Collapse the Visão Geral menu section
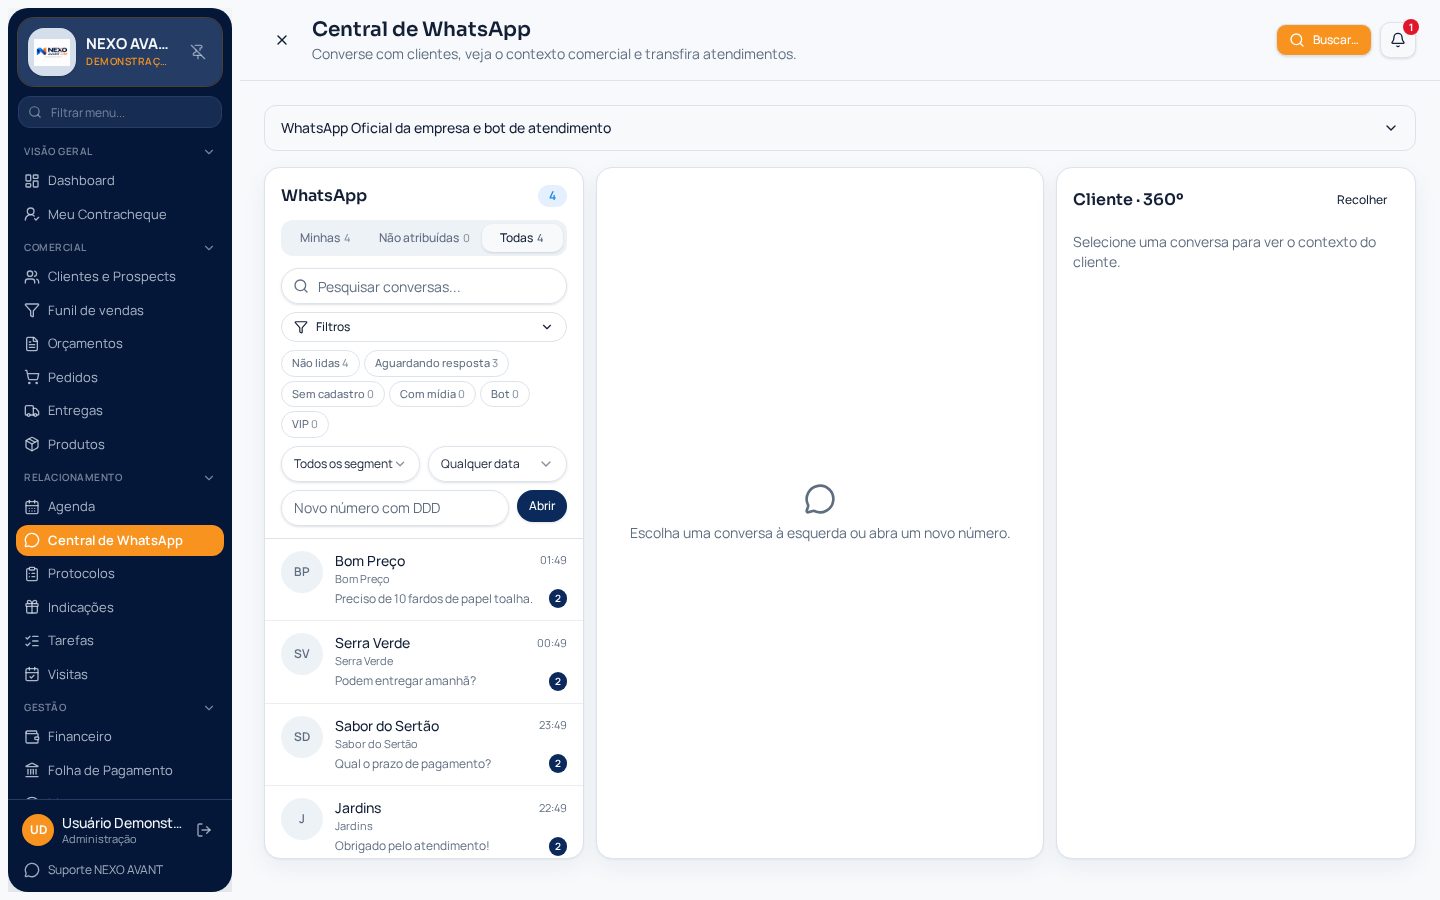Screen dimensions: 1440x900 coord(120,152)
